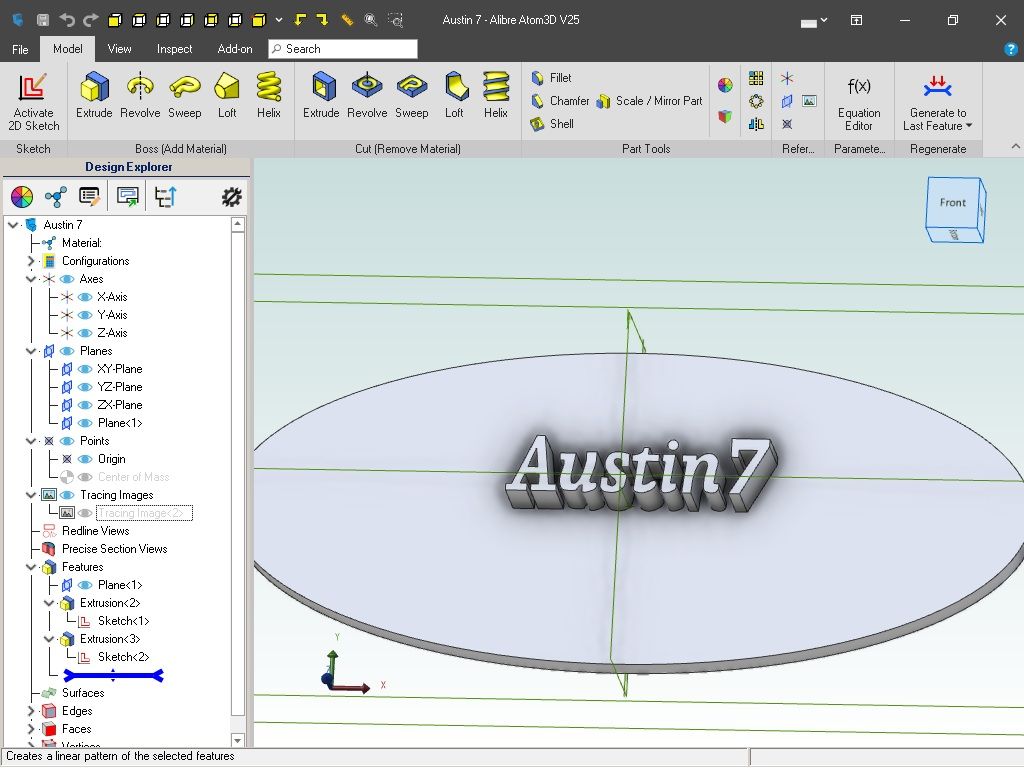Click the blue feature rollback bar
Viewport: 1024px width, 768px height.
pyautogui.click(x=114, y=675)
